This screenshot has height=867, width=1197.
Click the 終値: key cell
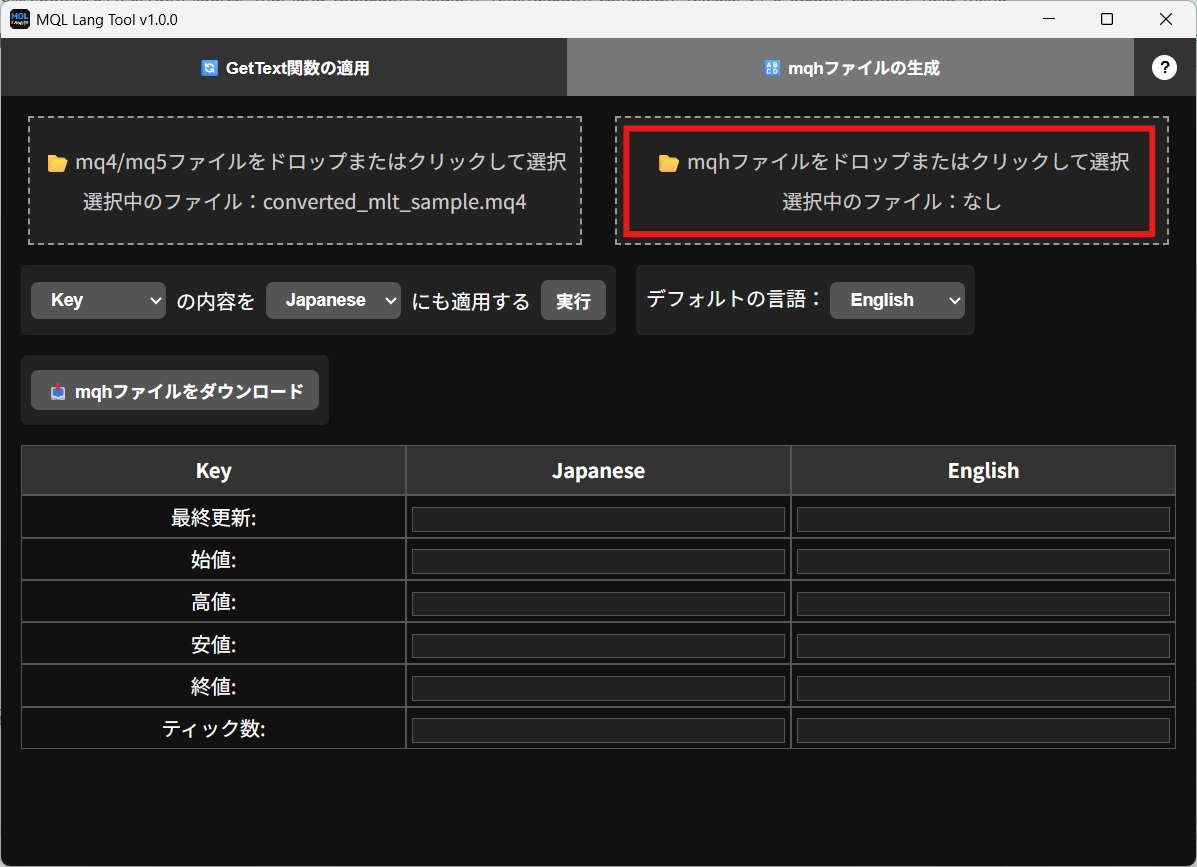(x=214, y=686)
